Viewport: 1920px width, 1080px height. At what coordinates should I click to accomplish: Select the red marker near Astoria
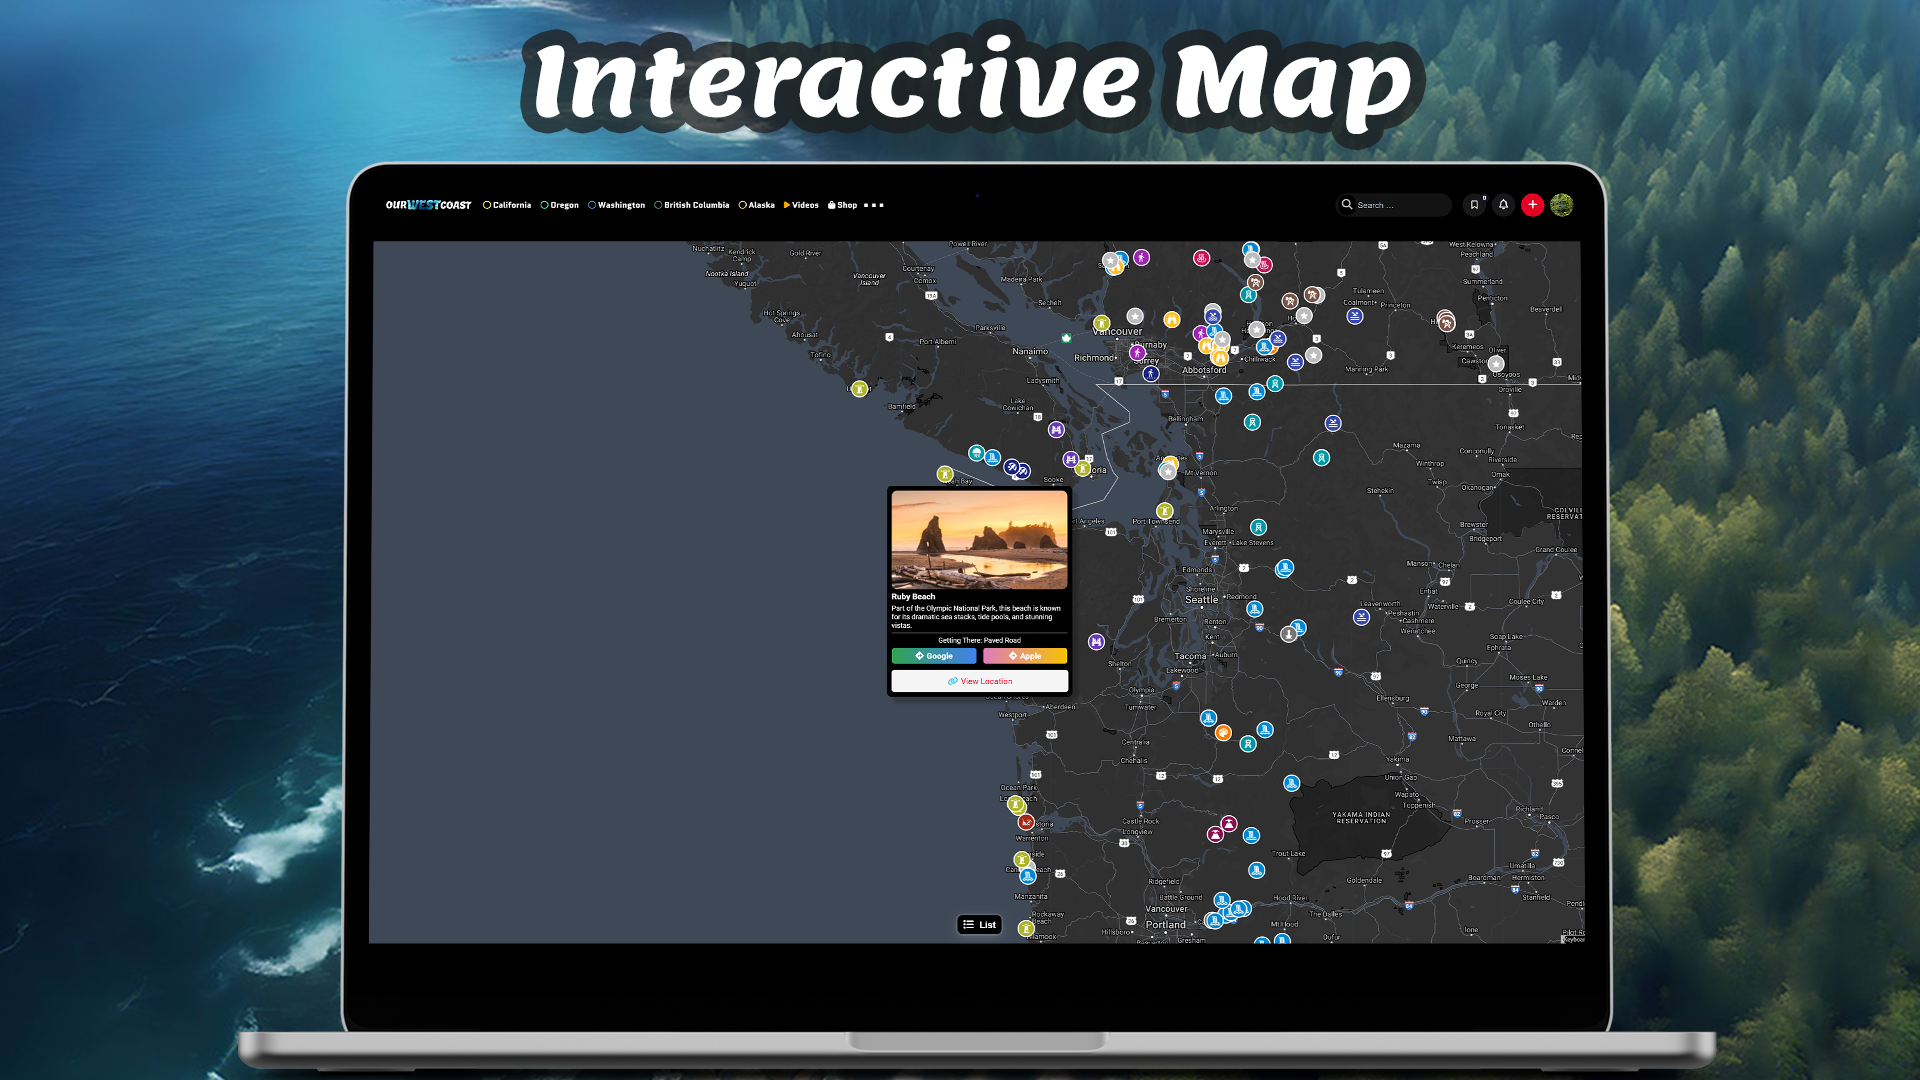1026,822
